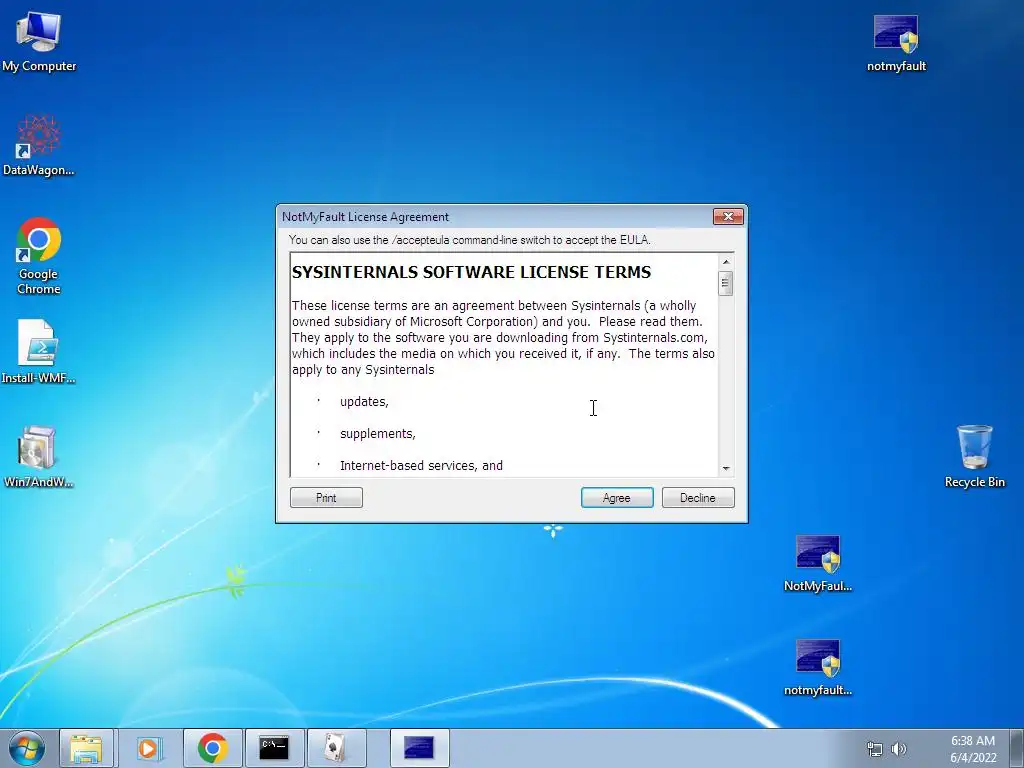Click the license scrollbar down arrow
The height and width of the screenshot is (768, 1024).
pos(726,469)
